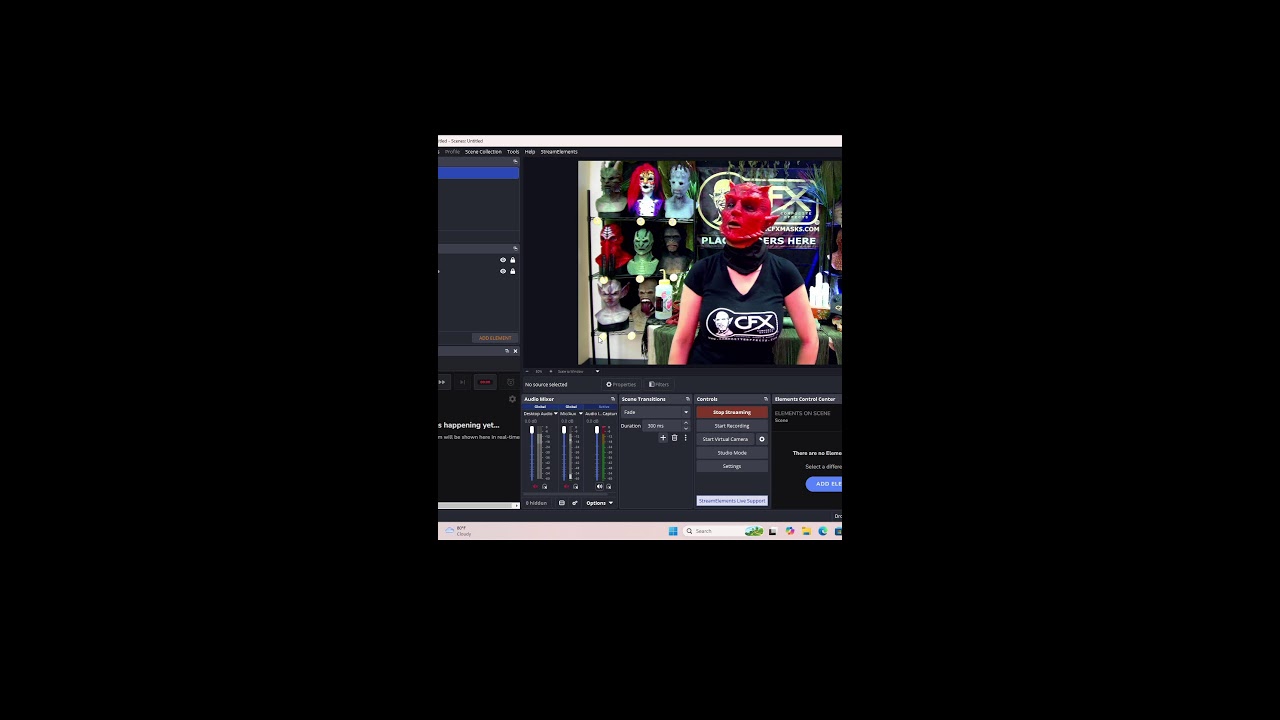Open source Properties button

click(x=621, y=384)
